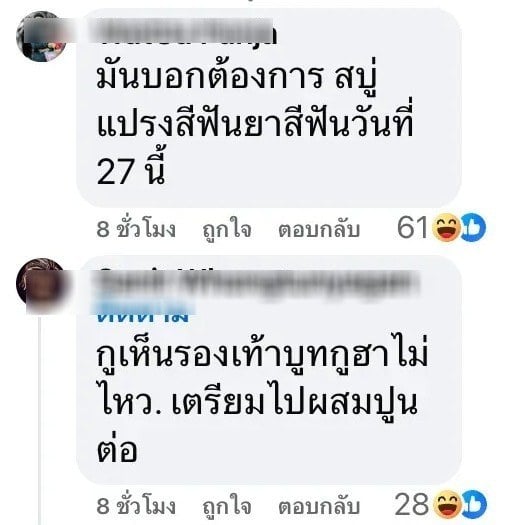Click the blue thumbs-up icon beside 61 reactions
The height and width of the screenshot is (525, 512).
click(473, 227)
